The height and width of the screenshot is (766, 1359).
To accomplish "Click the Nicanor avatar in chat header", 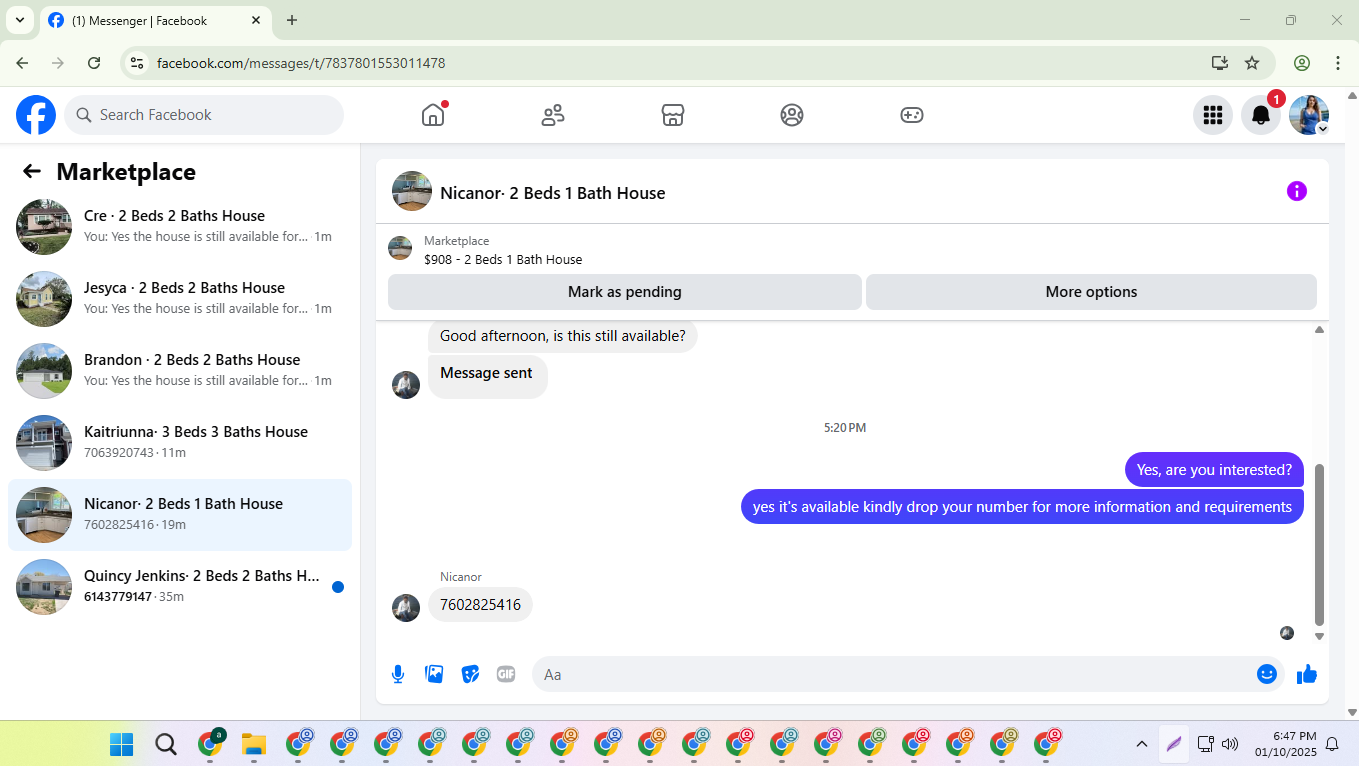I will [x=412, y=191].
